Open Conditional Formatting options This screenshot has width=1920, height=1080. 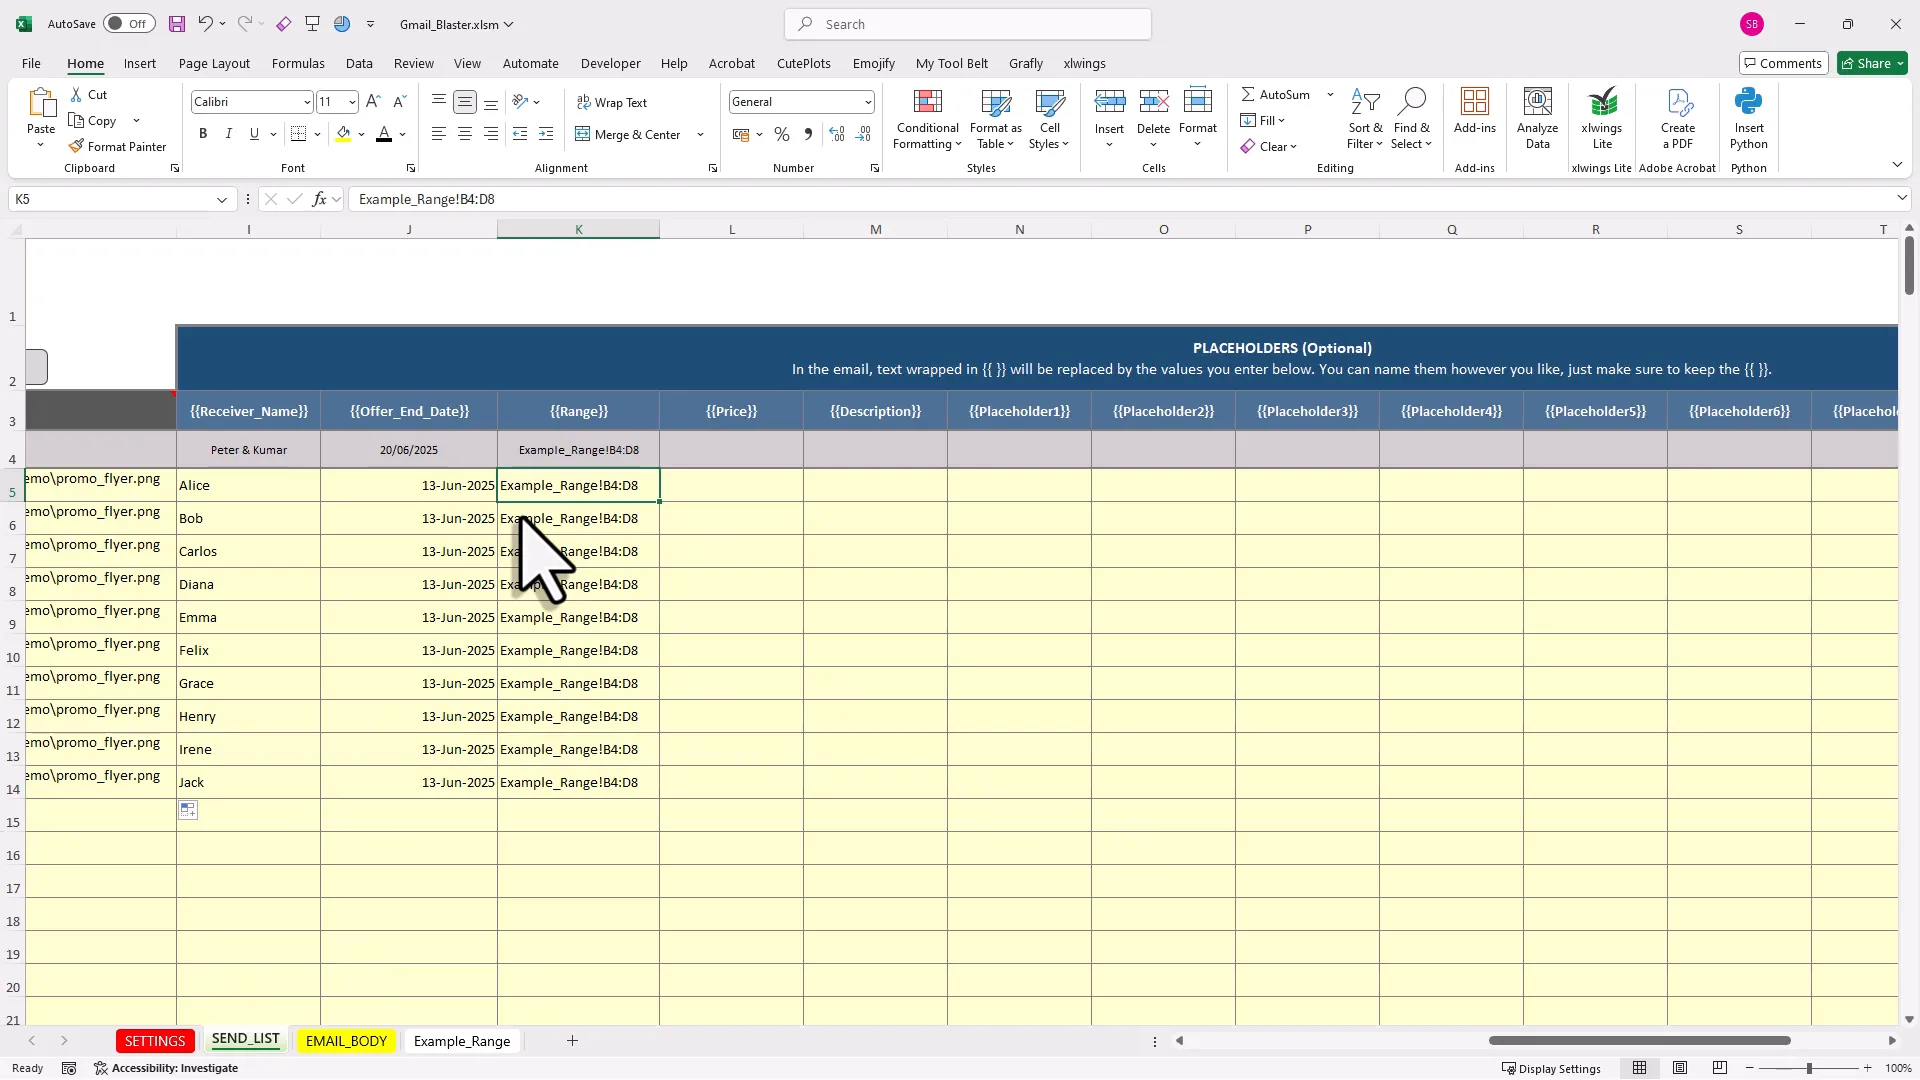[927, 120]
